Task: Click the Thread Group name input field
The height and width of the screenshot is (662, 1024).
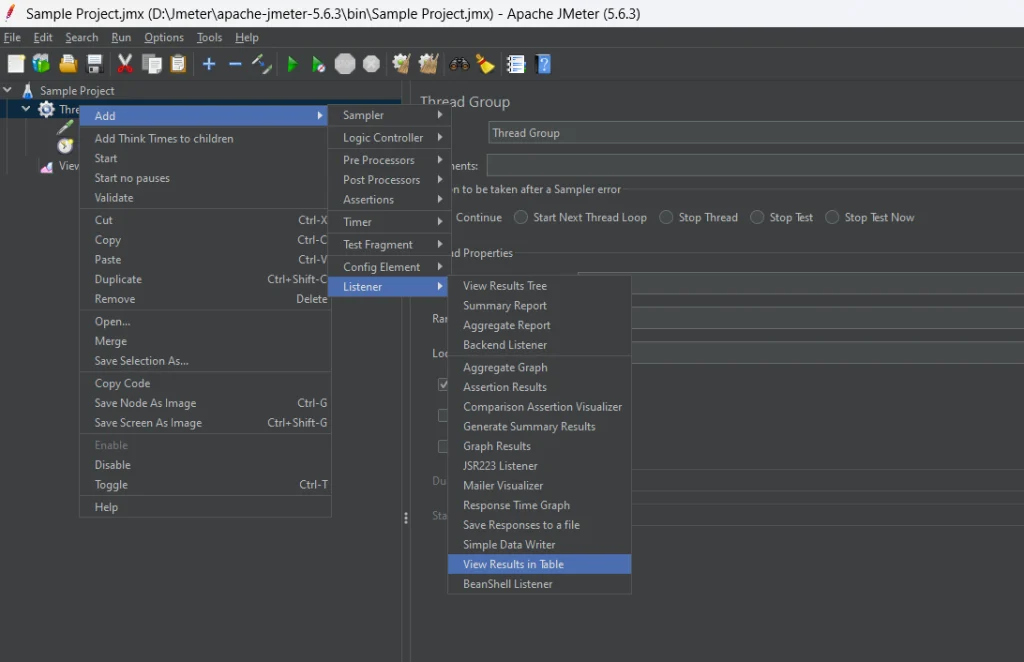Action: click(756, 133)
